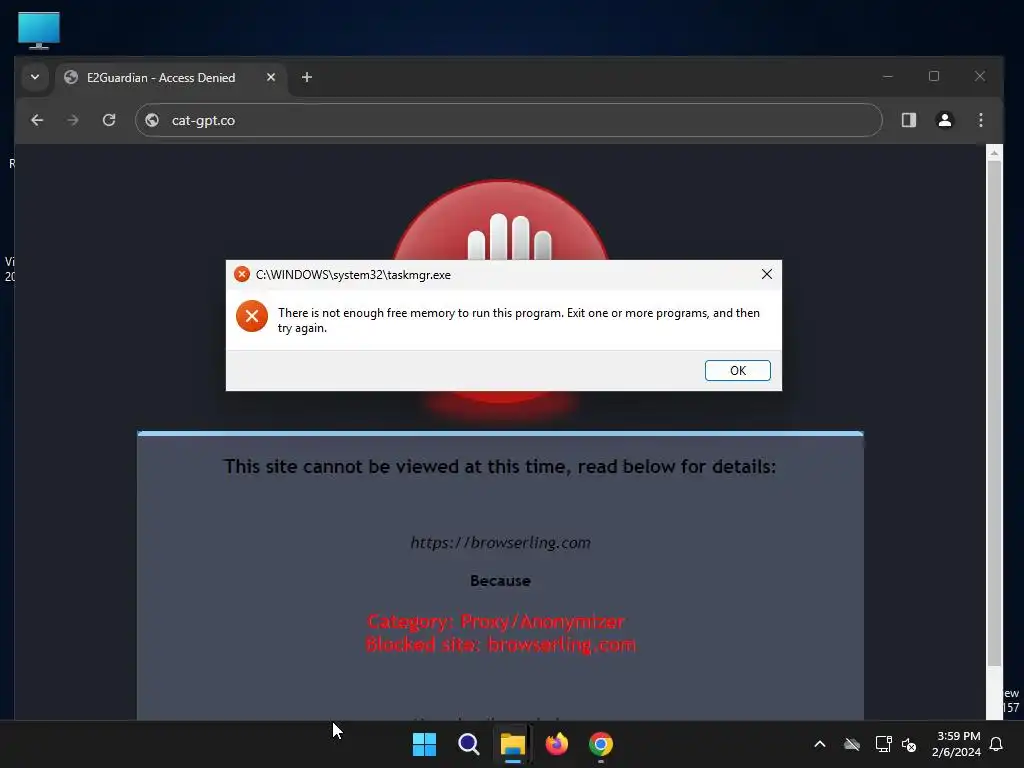Open the taskbar Search icon
1024x768 pixels.
pos(468,744)
